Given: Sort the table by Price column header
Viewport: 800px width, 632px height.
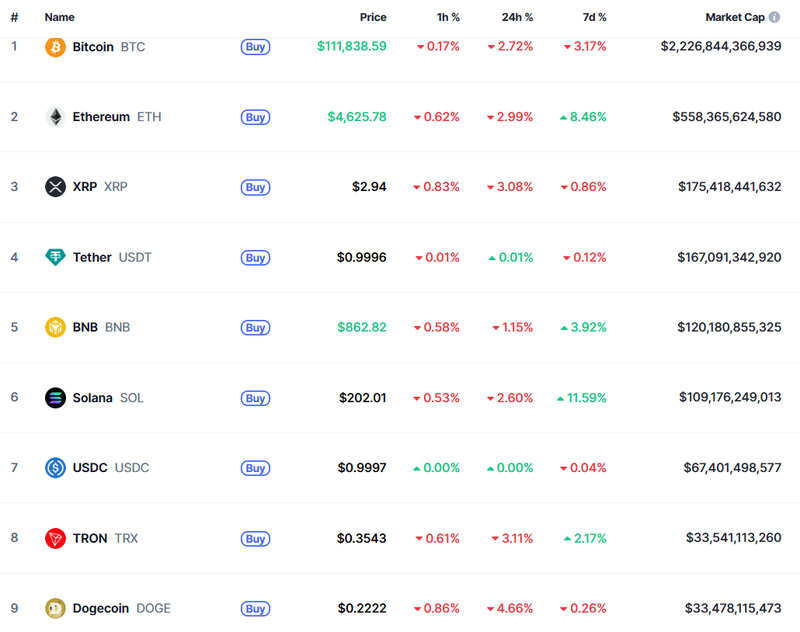Looking at the screenshot, I should point(373,18).
